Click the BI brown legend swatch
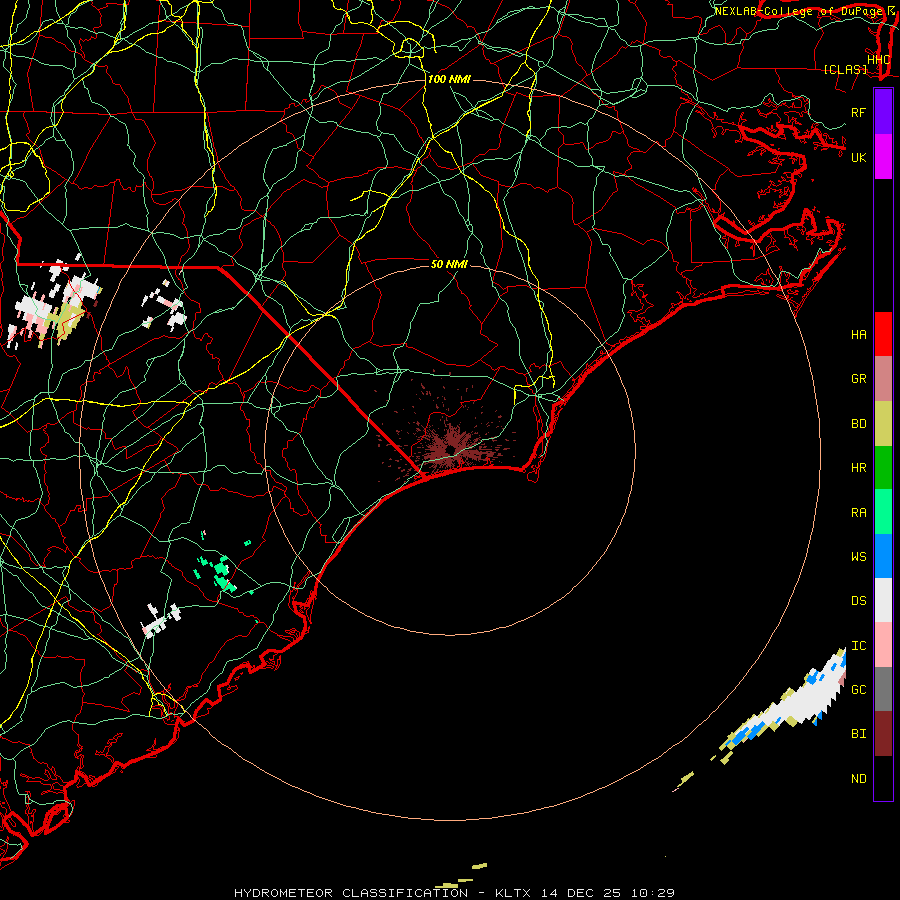This screenshot has width=900, height=900. [x=883, y=734]
